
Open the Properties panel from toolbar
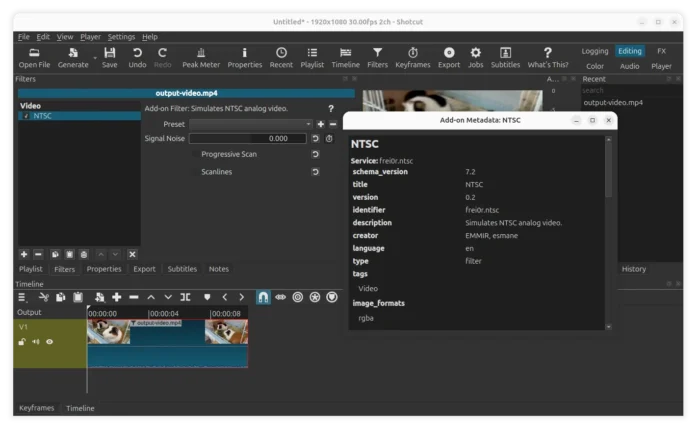[x=245, y=58]
